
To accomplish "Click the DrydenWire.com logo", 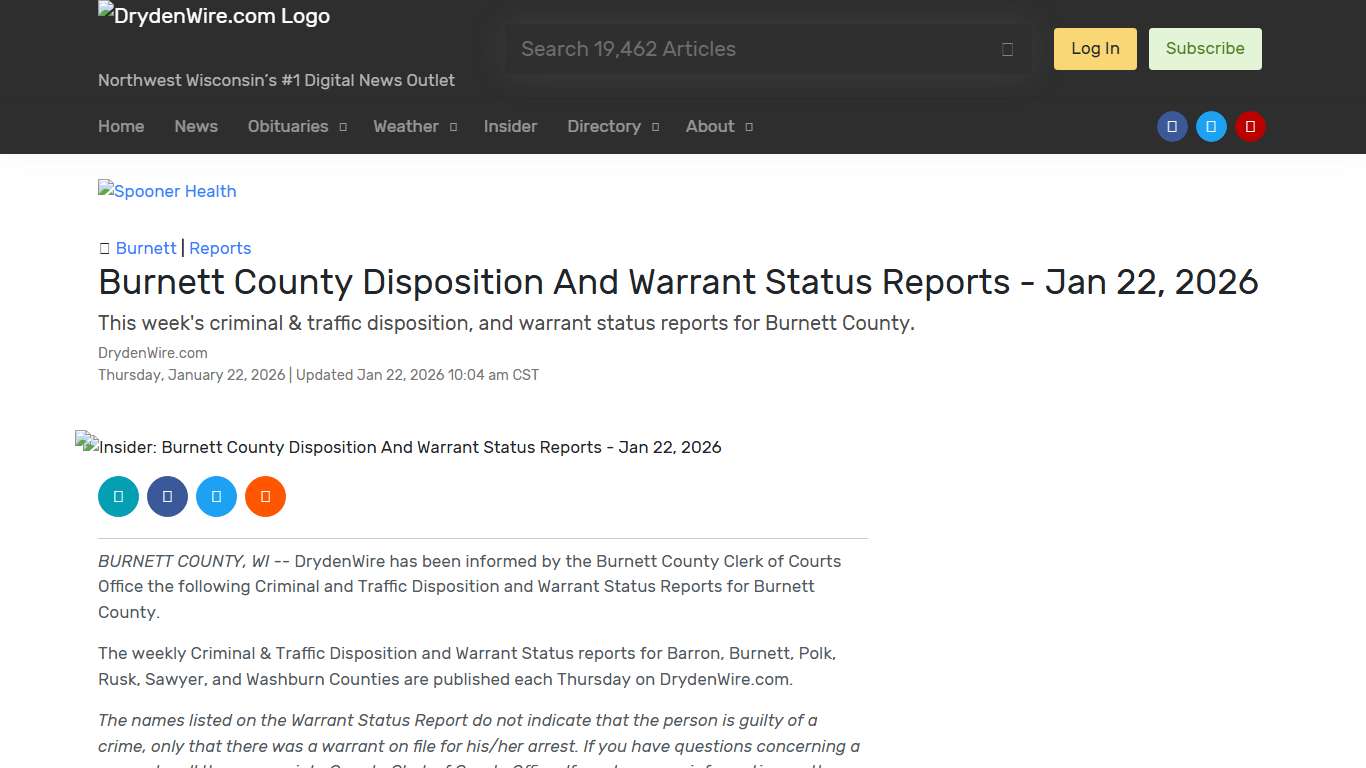I will [213, 15].
